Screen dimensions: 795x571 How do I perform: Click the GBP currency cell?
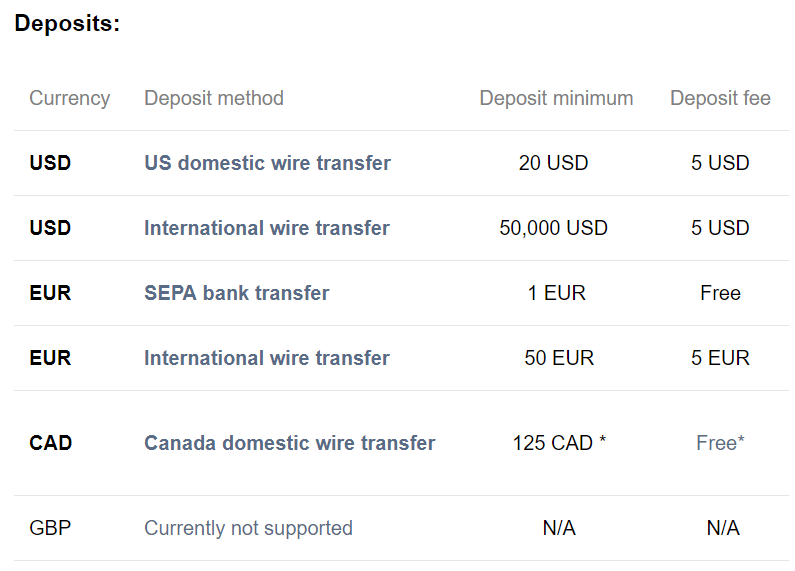(50, 528)
